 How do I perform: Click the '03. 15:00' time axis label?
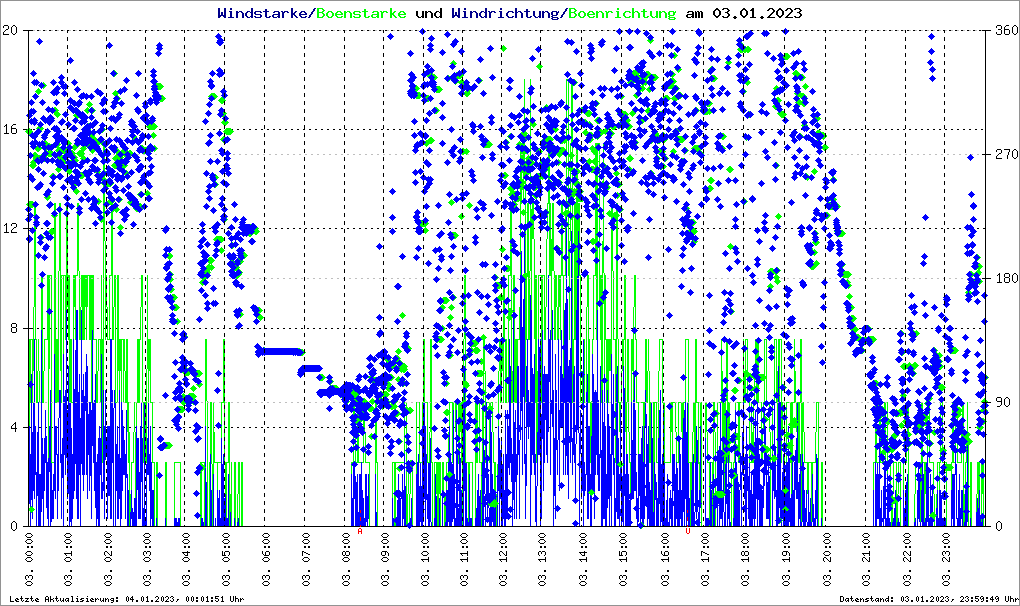624,559
